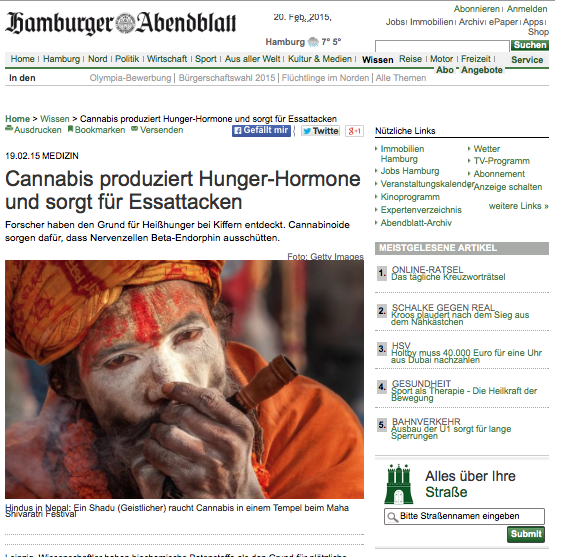
Task: Click the Straßennamen eingeben input field
Action: (464, 516)
